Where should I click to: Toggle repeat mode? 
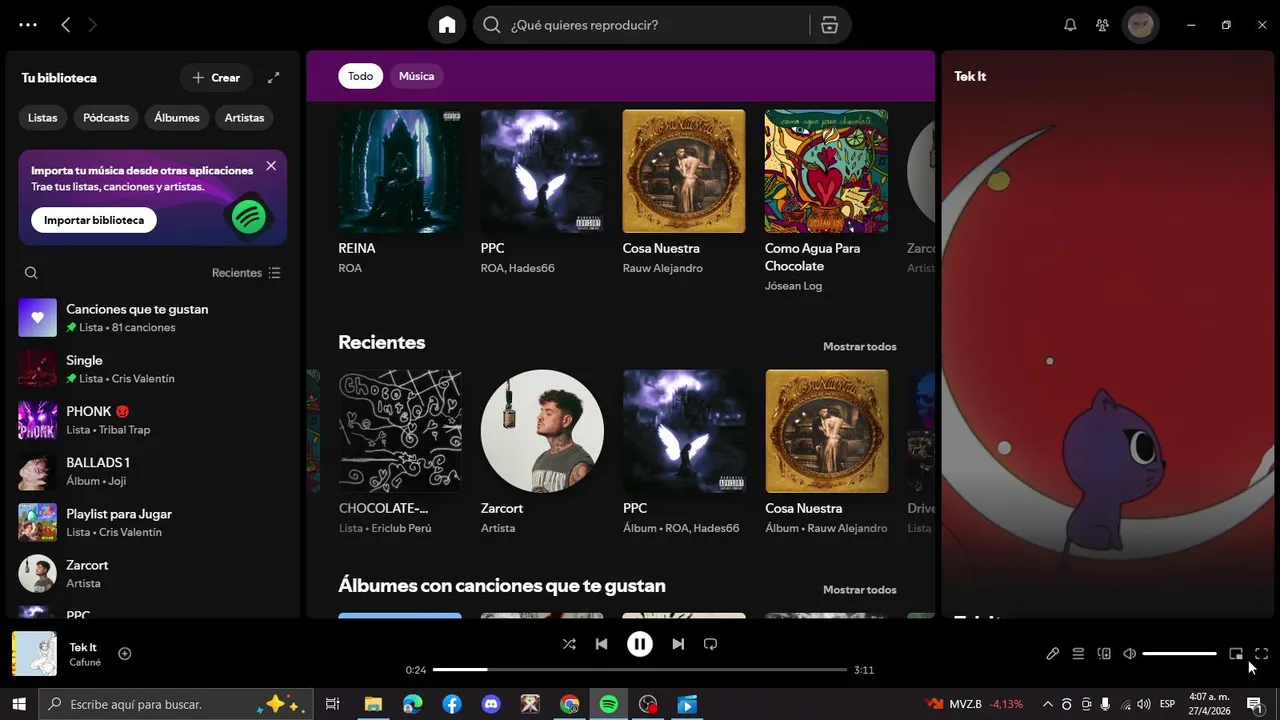pyautogui.click(x=710, y=644)
